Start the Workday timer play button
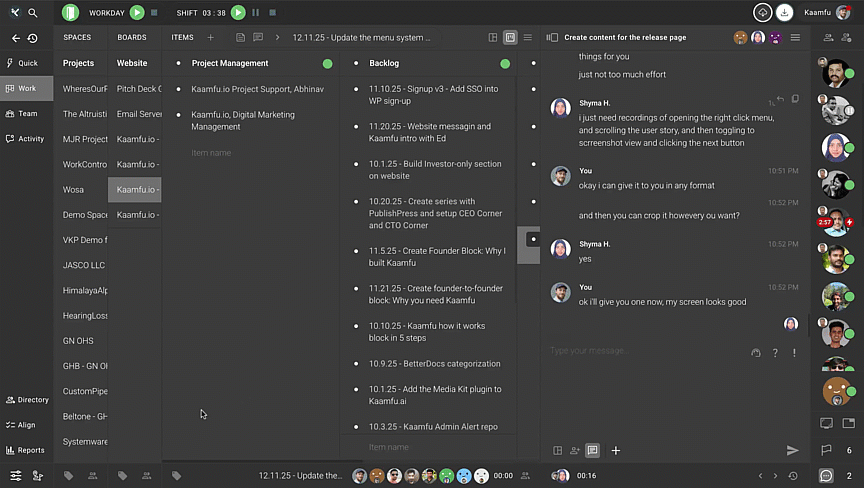 (x=137, y=13)
